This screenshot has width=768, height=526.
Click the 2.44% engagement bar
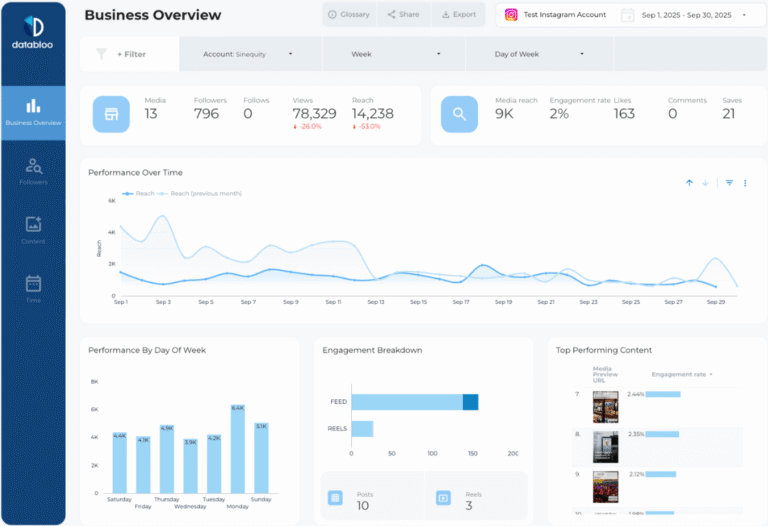(x=663, y=394)
